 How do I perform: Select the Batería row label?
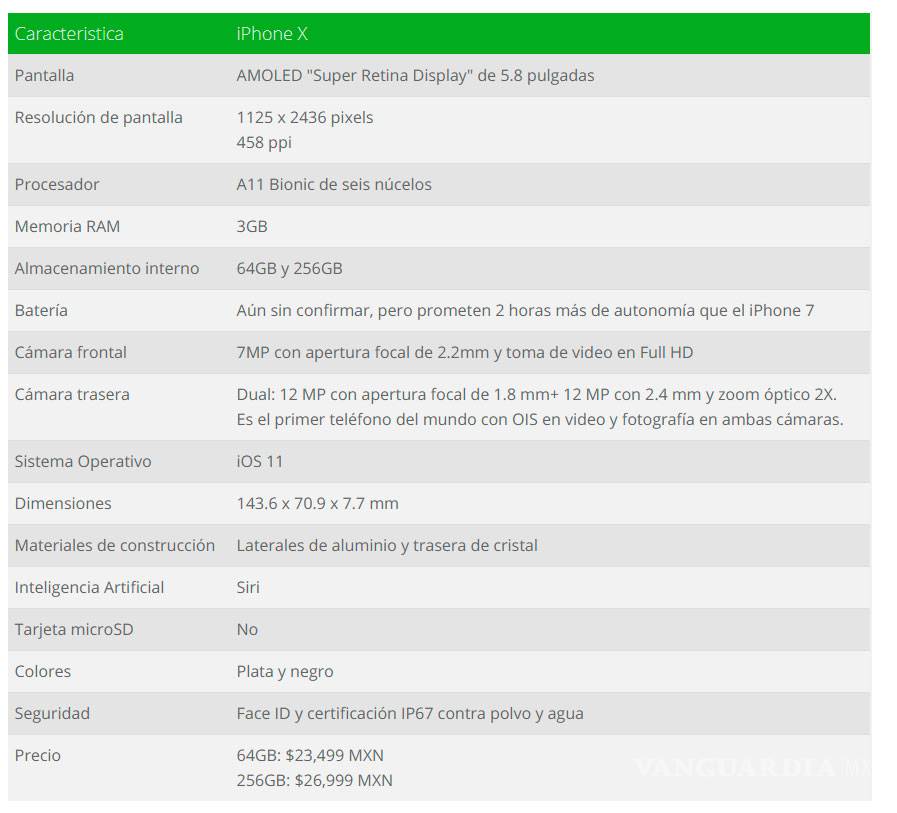[41, 310]
